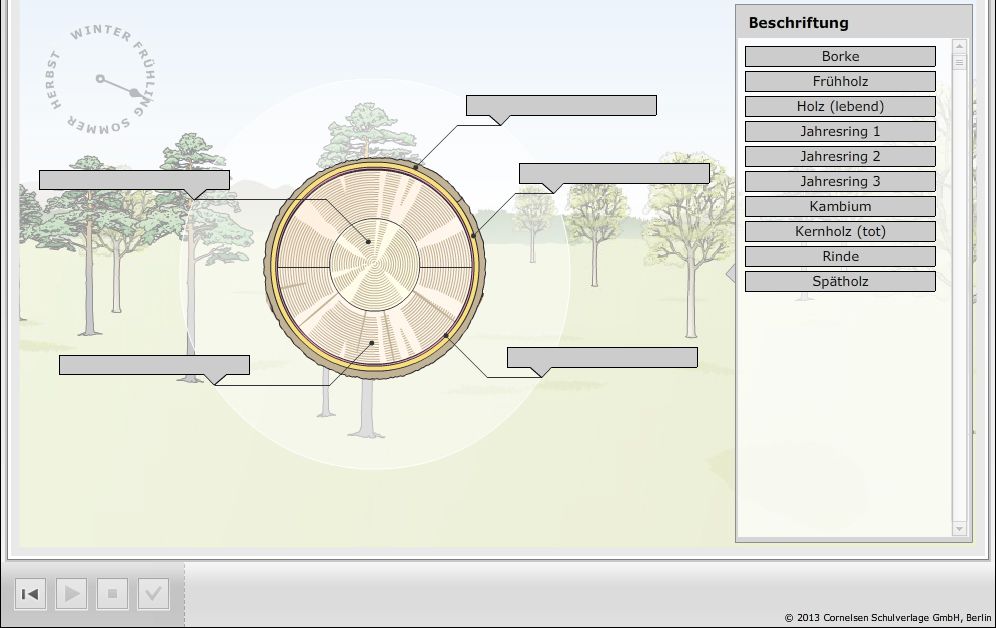
Task: Select the Holz (lebend) label
Action: pyautogui.click(x=840, y=107)
